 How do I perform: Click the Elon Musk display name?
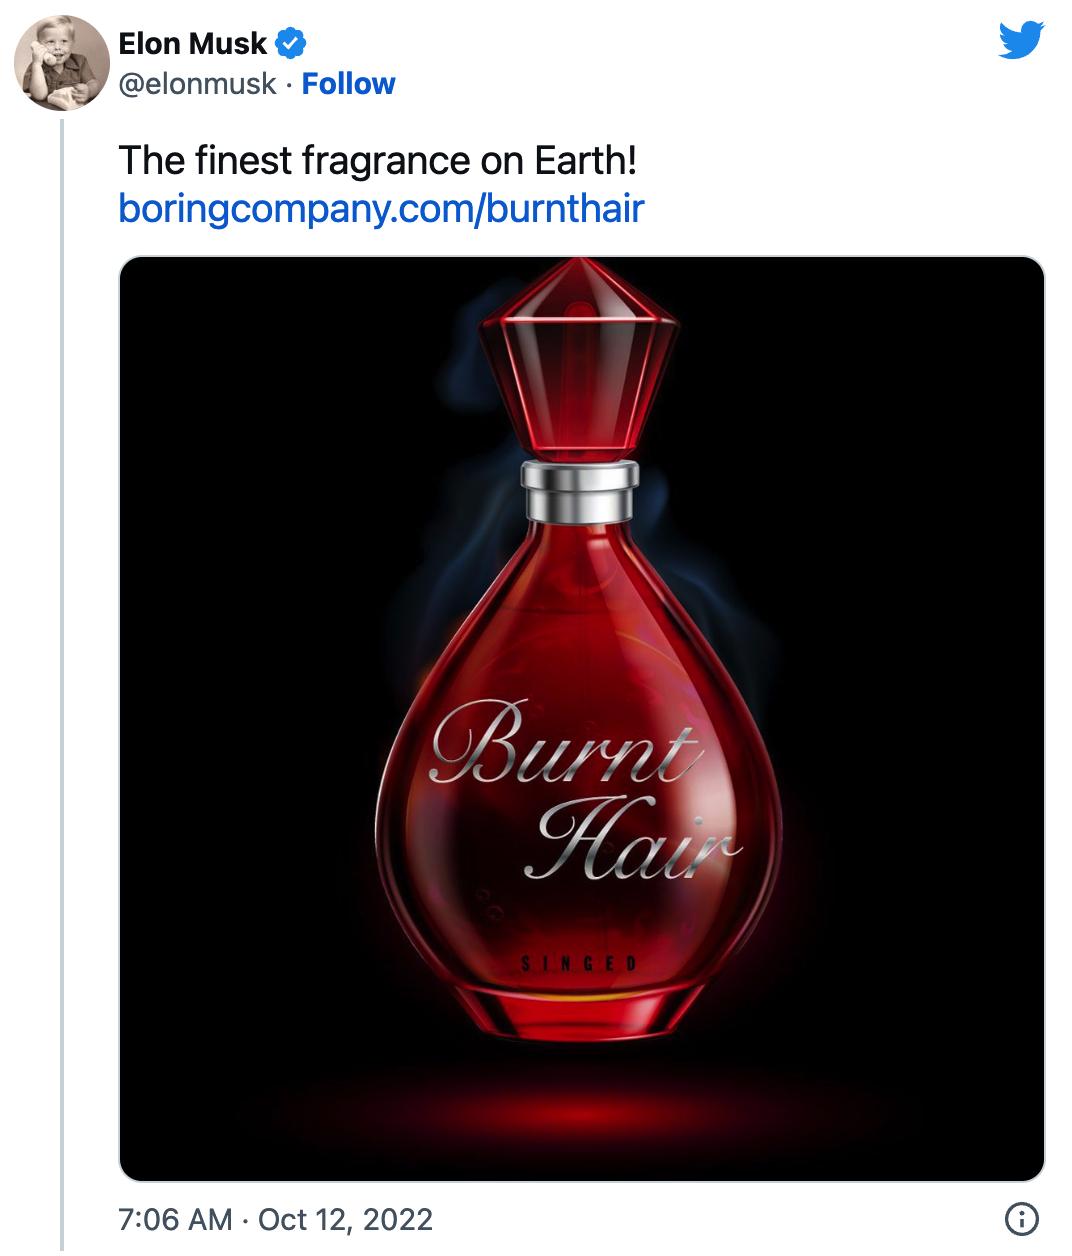pyautogui.click(x=193, y=43)
